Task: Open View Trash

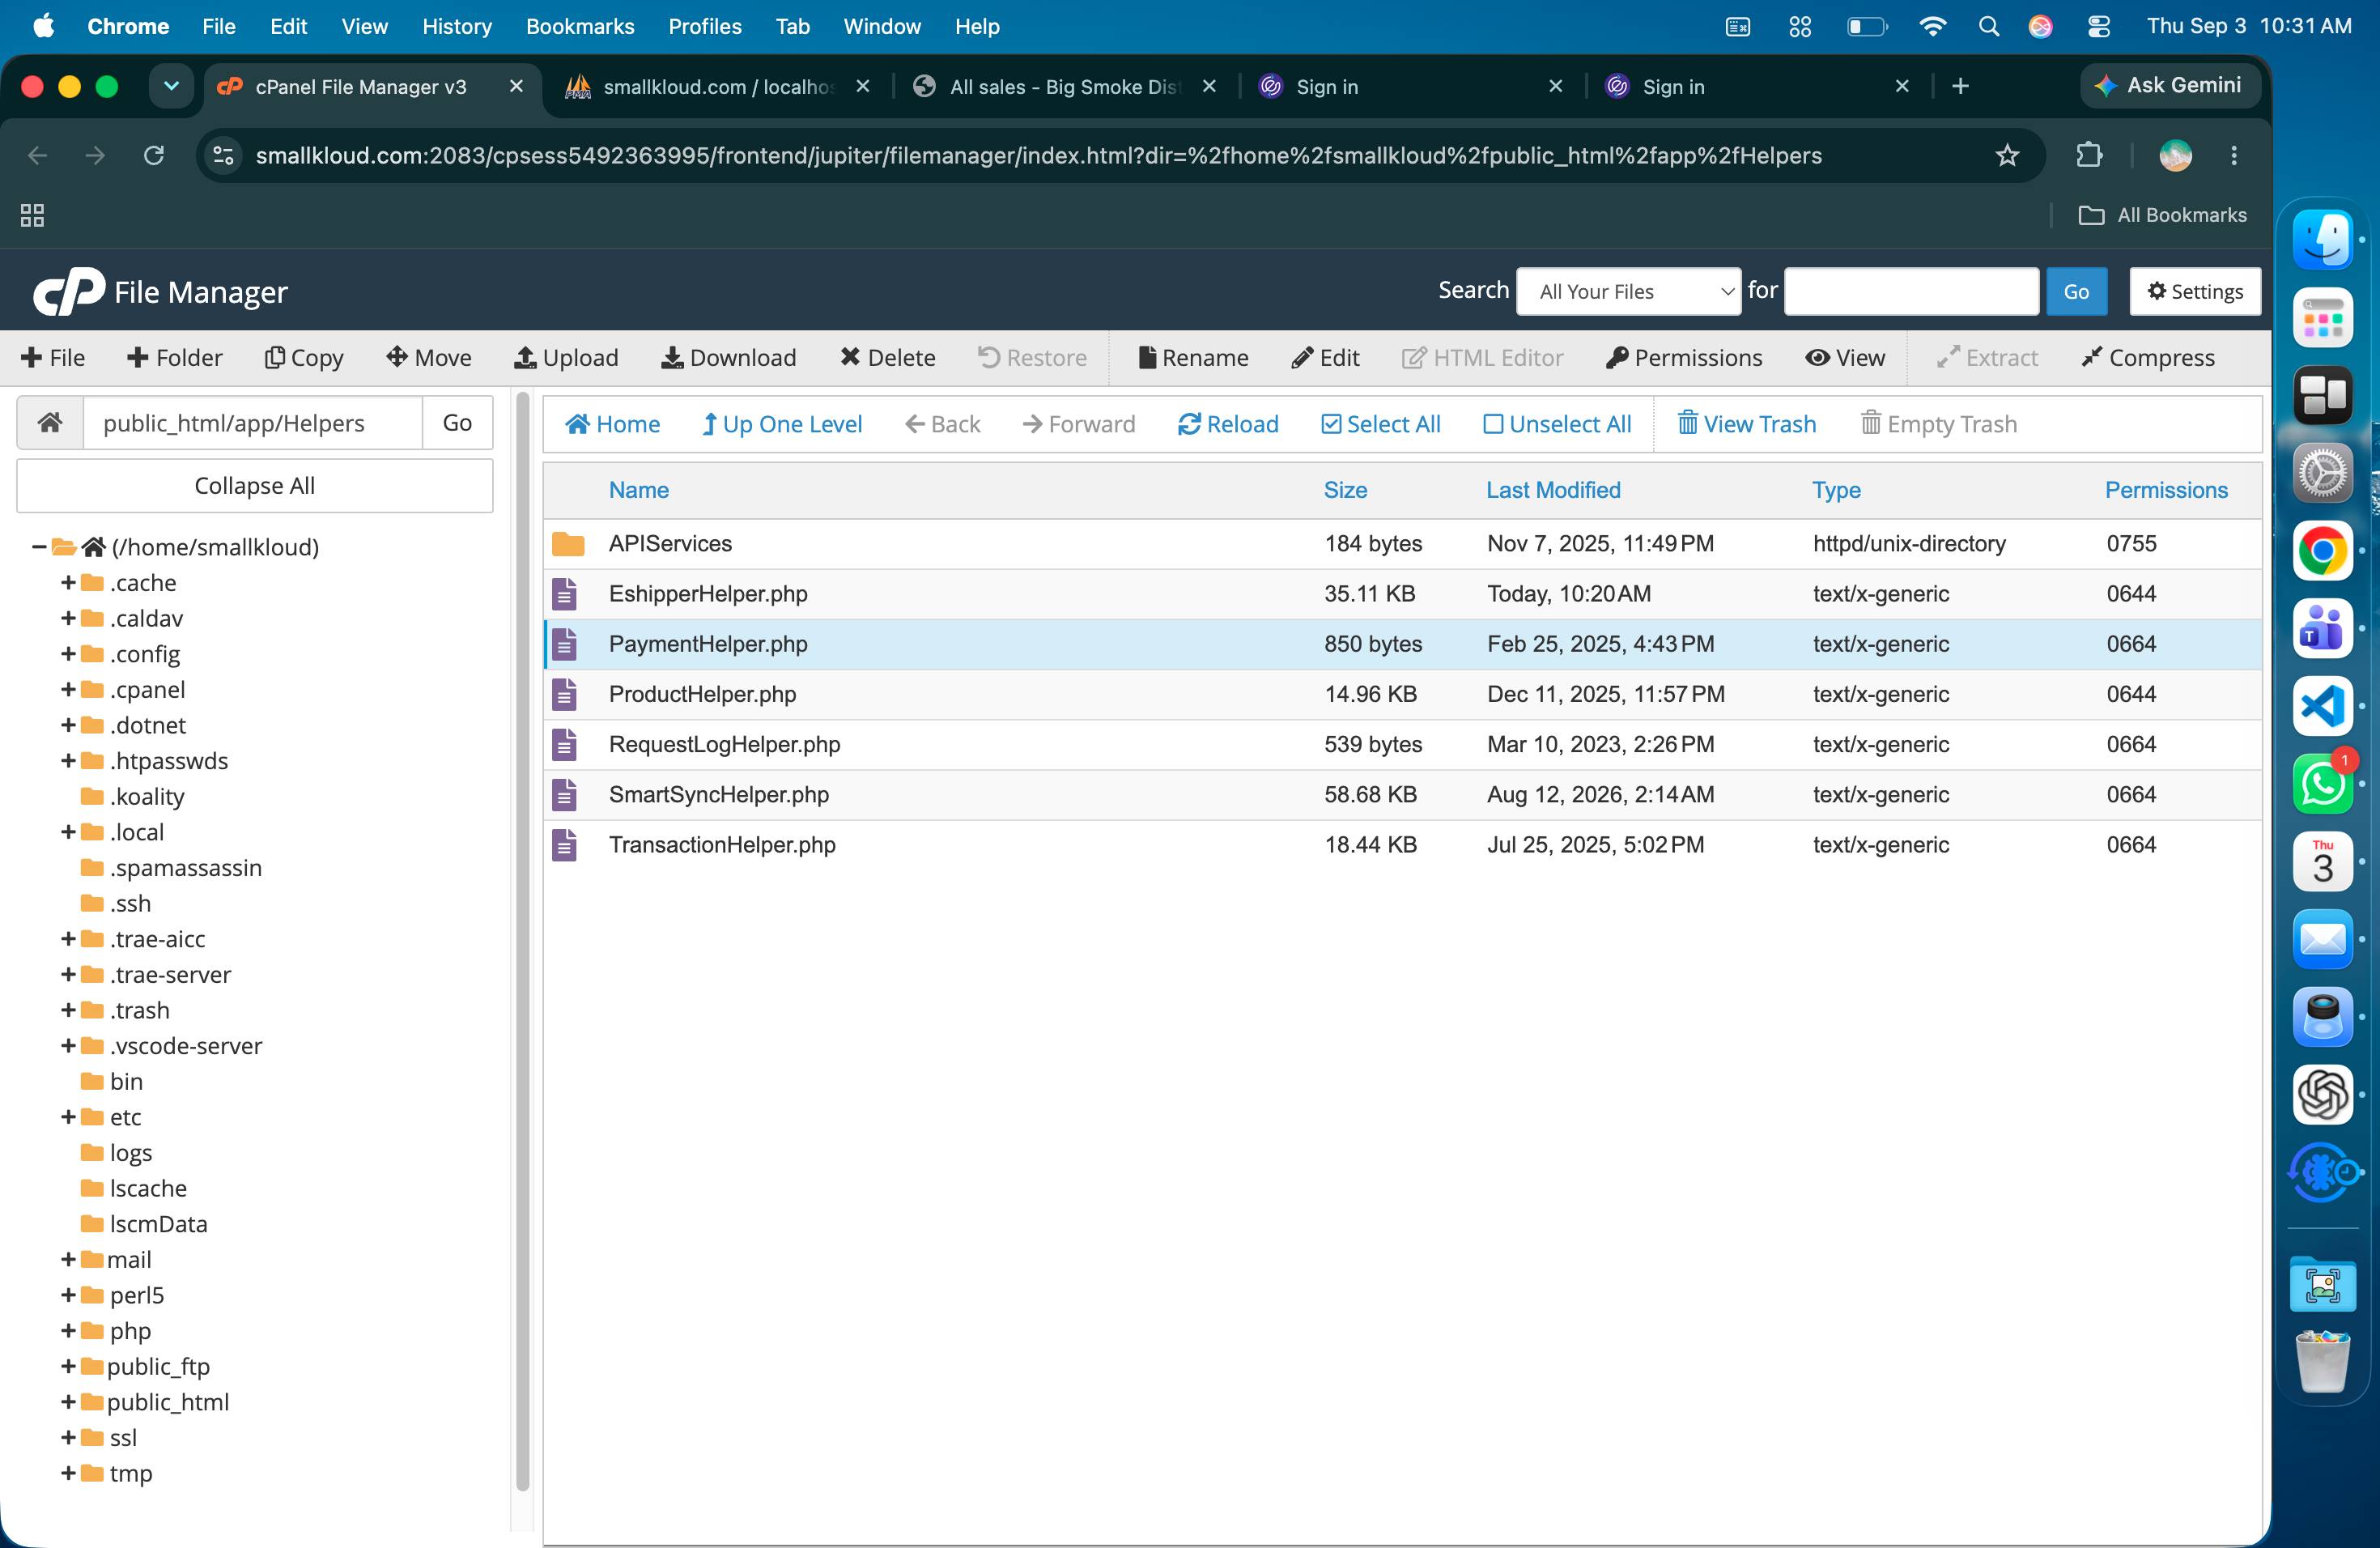Action: pos(1746,424)
